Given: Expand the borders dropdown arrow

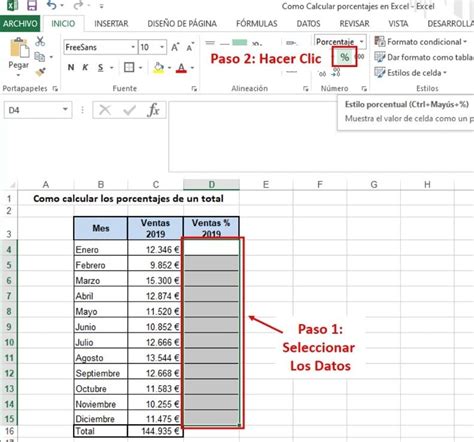Looking at the screenshot, I should (x=140, y=68).
